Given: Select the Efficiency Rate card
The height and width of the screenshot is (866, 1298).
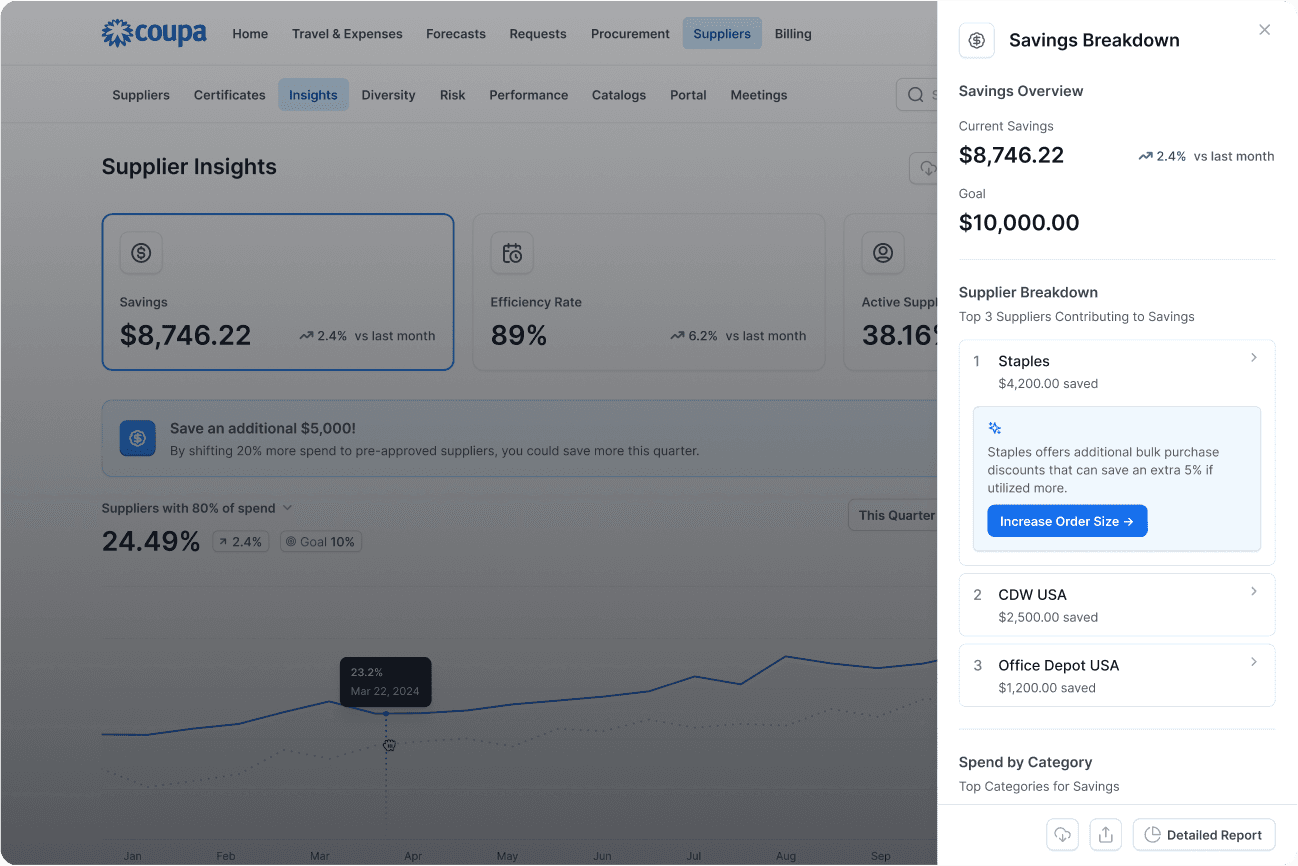Looking at the screenshot, I should coord(649,292).
